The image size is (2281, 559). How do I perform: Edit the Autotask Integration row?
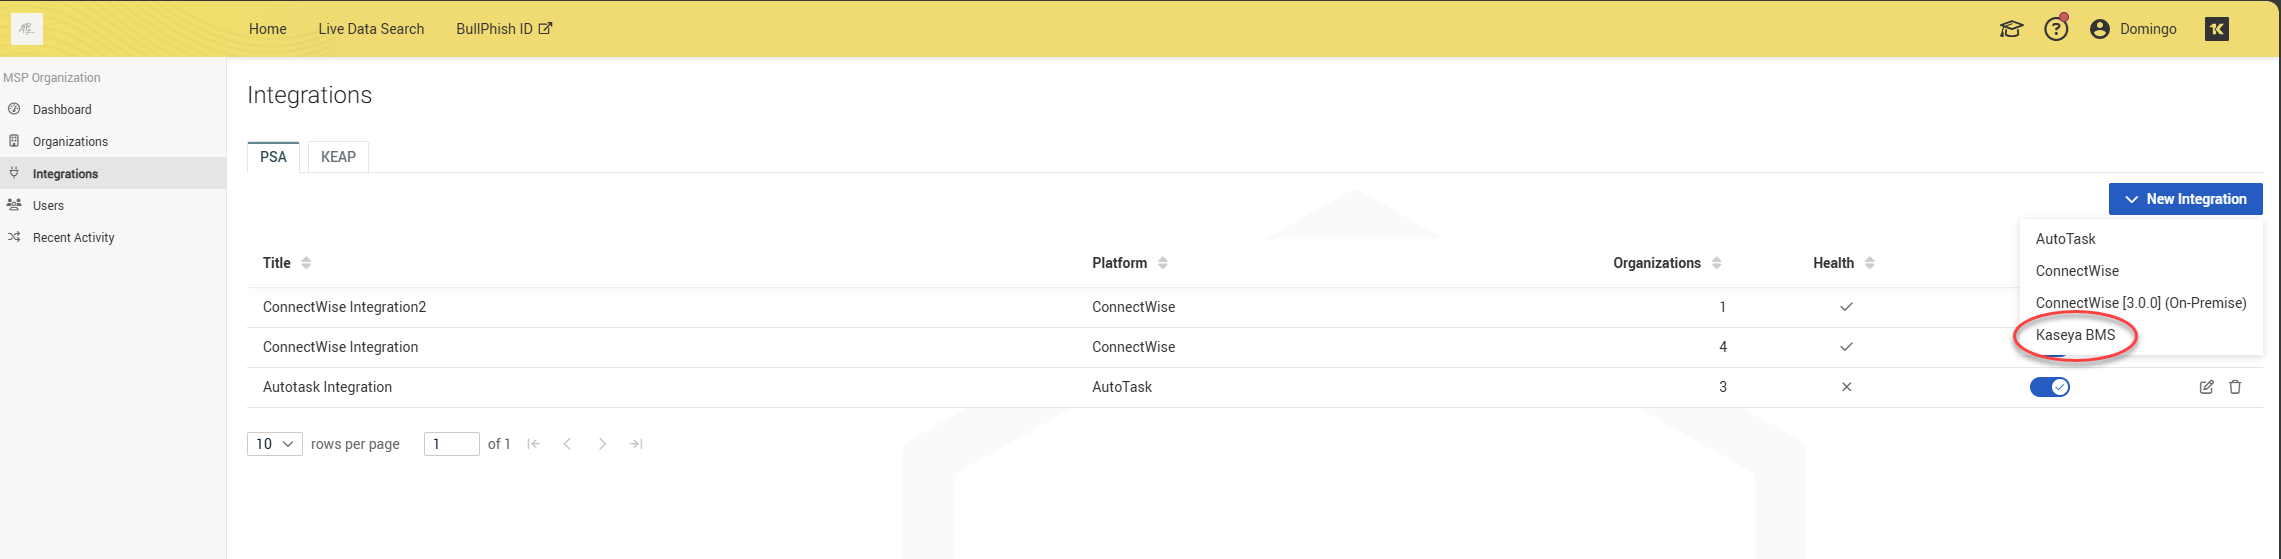(2206, 387)
